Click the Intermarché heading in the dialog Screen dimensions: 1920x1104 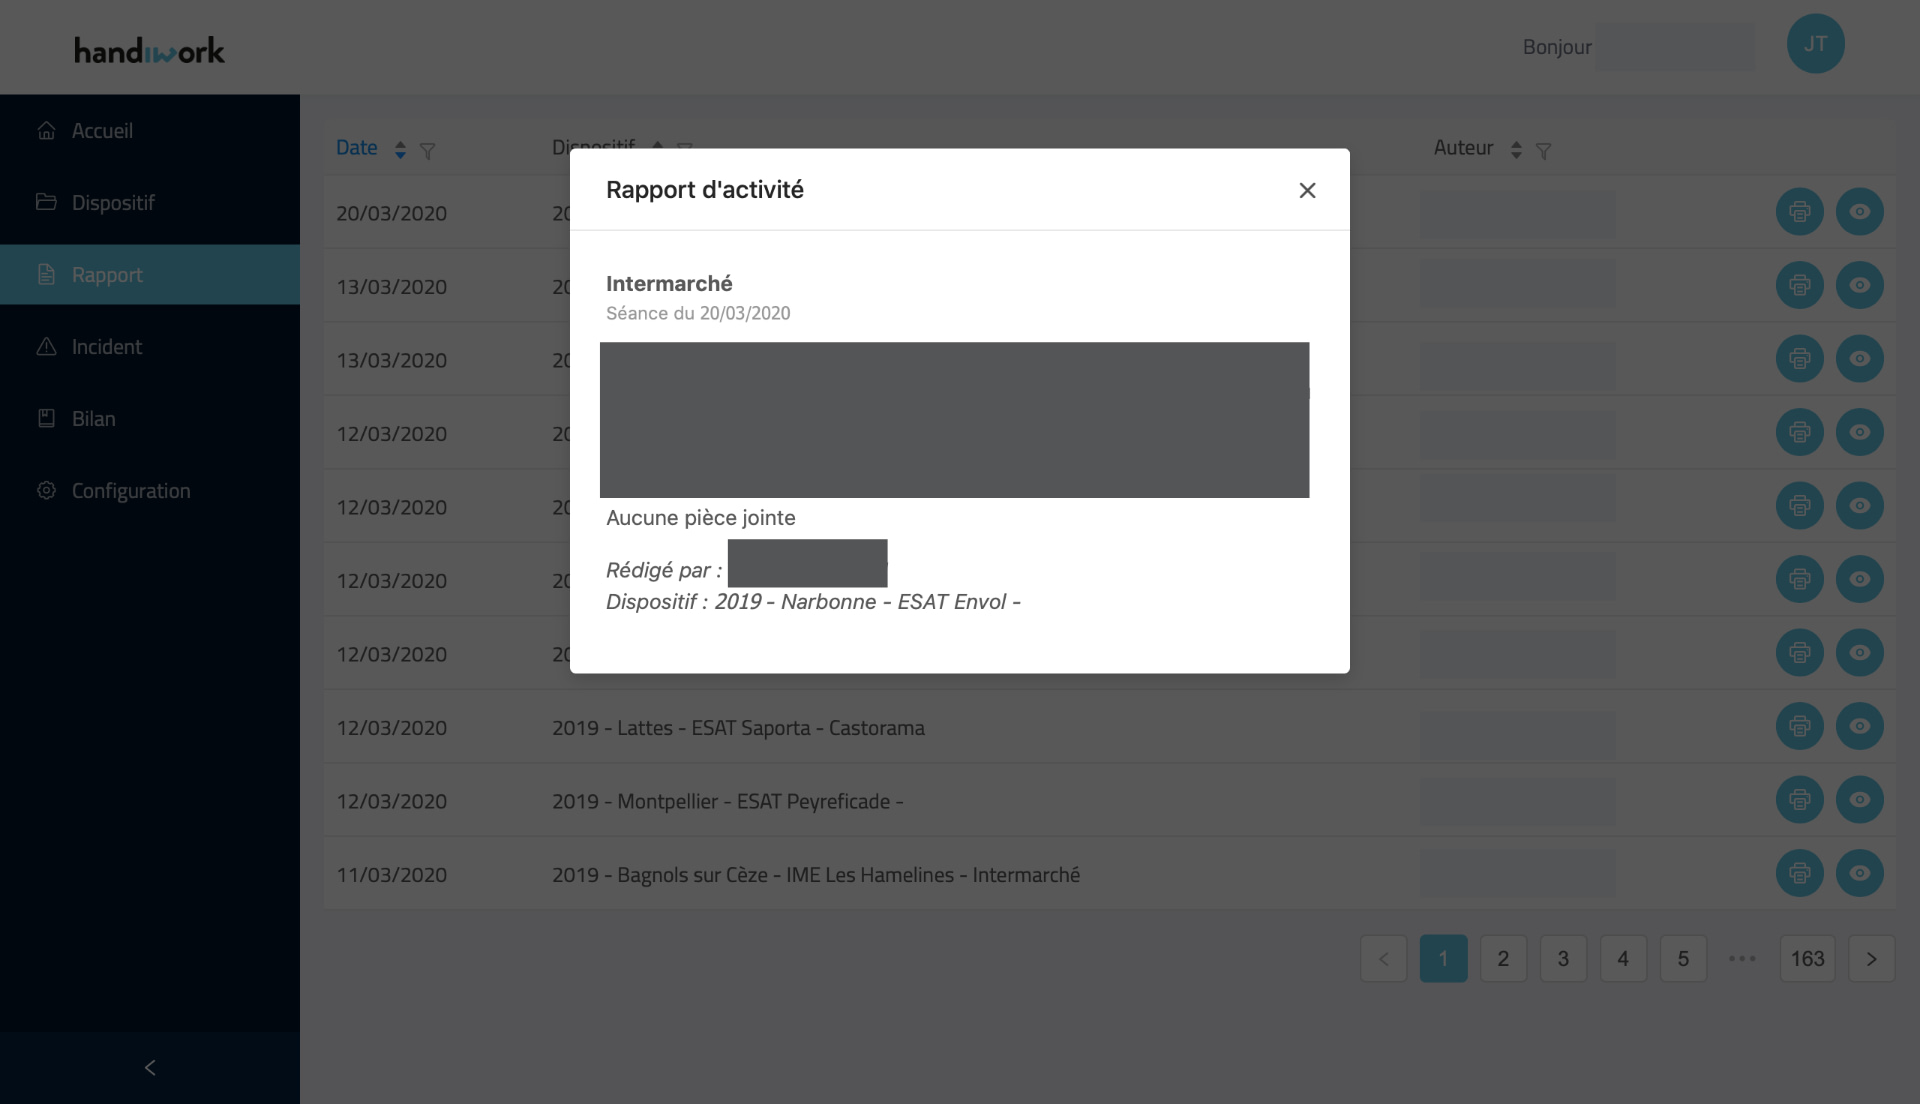point(669,283)
